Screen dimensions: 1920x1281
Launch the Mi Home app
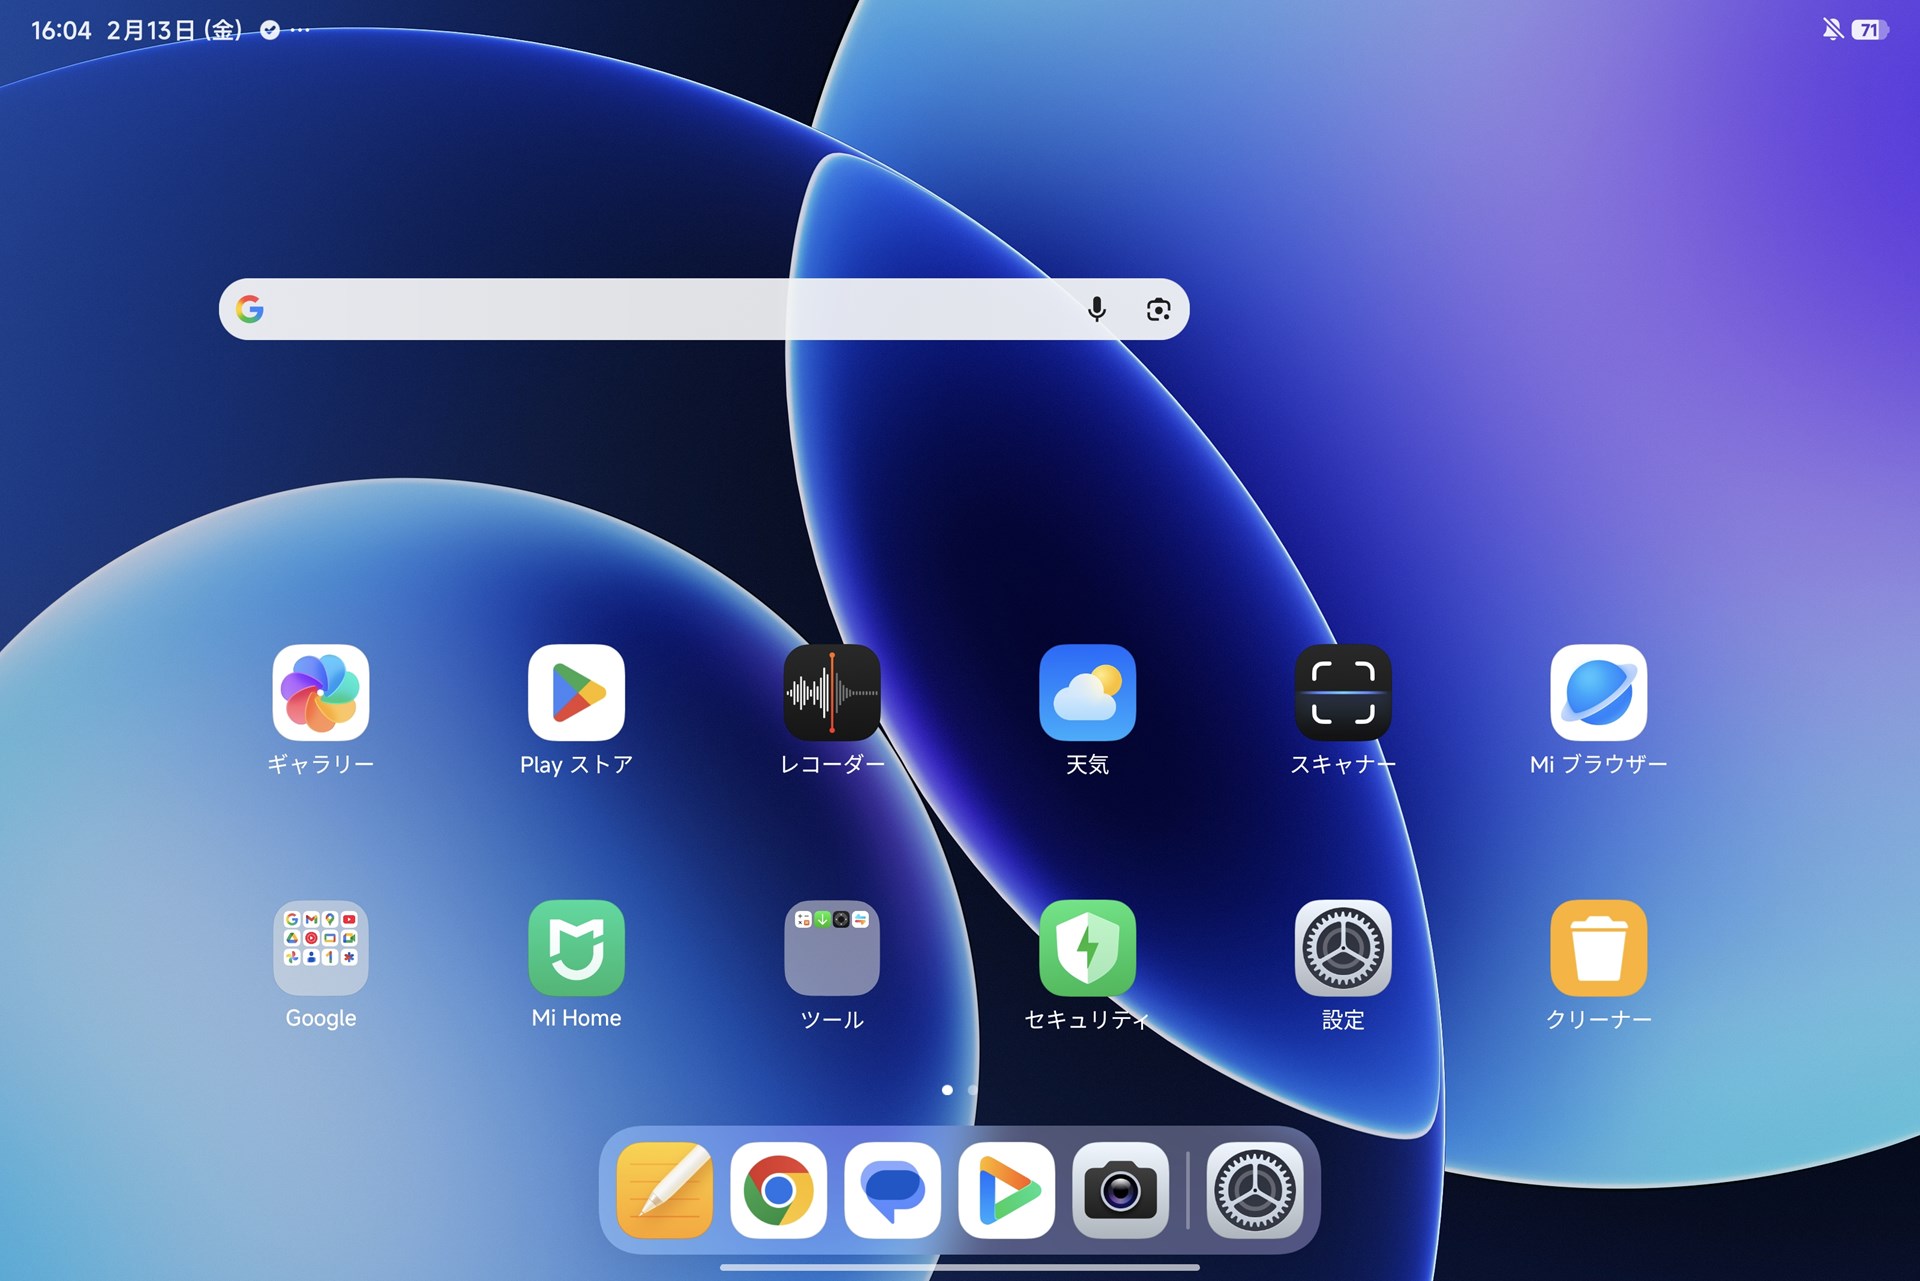pyautogui.click(x=576, y=947)
